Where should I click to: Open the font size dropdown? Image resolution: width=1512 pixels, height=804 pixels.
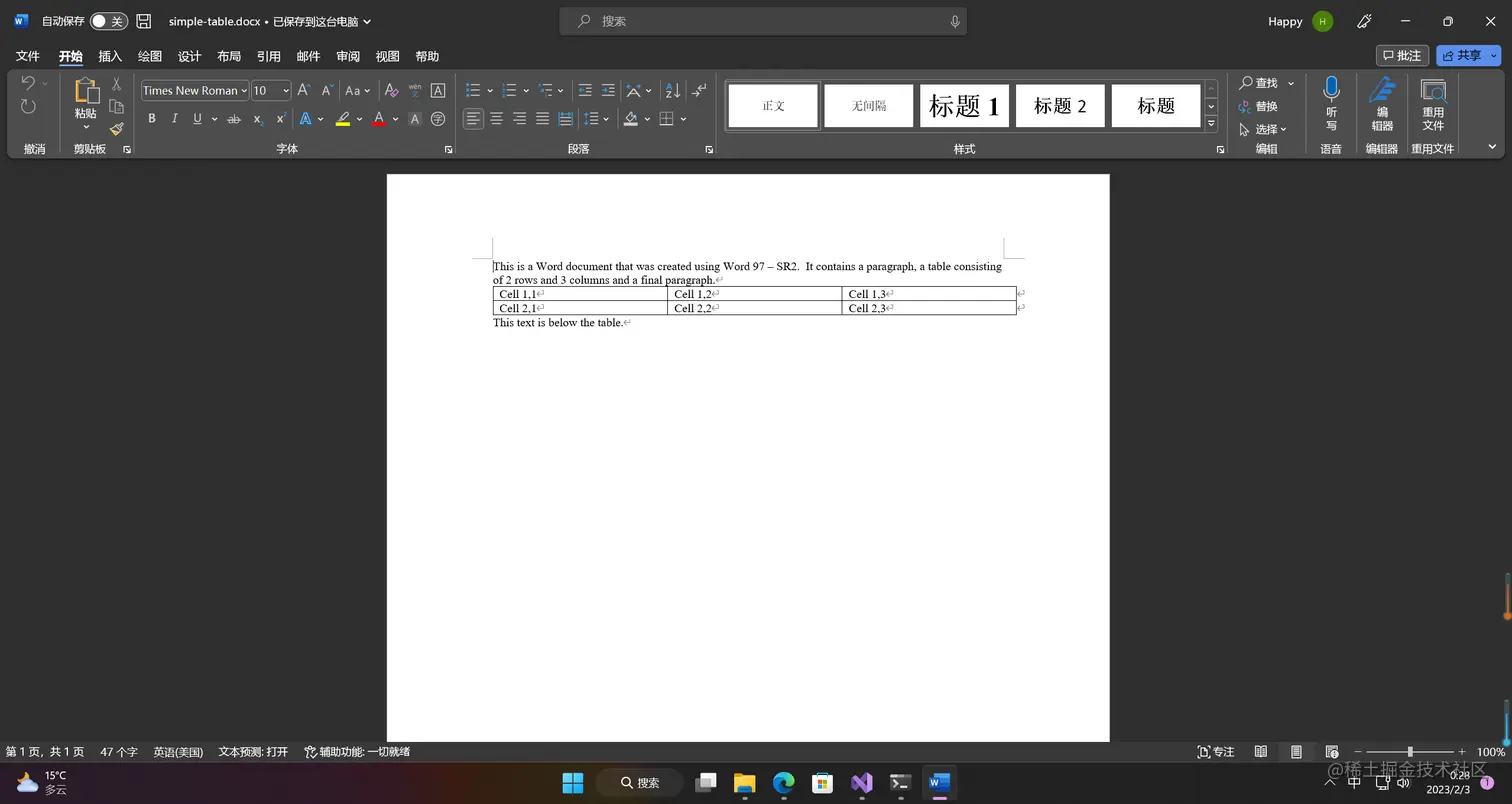click(x=286, y=91)
